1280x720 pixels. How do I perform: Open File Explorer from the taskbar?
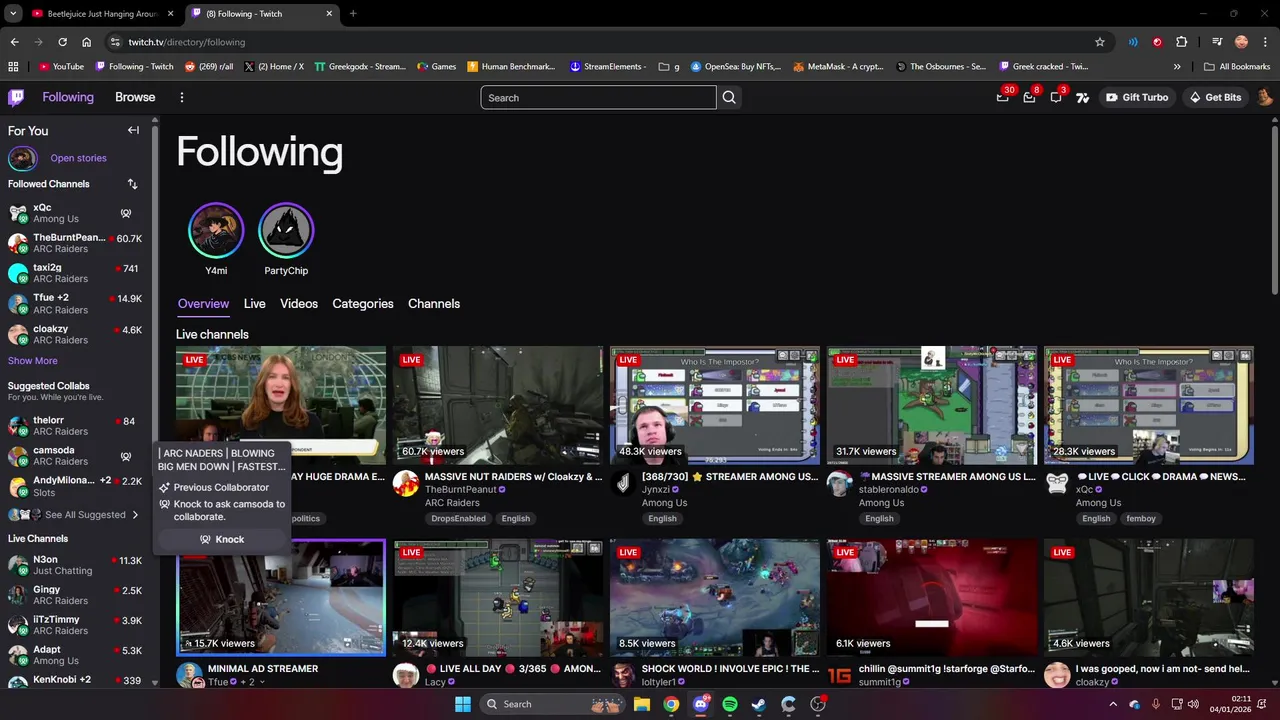tap(642, 704)
